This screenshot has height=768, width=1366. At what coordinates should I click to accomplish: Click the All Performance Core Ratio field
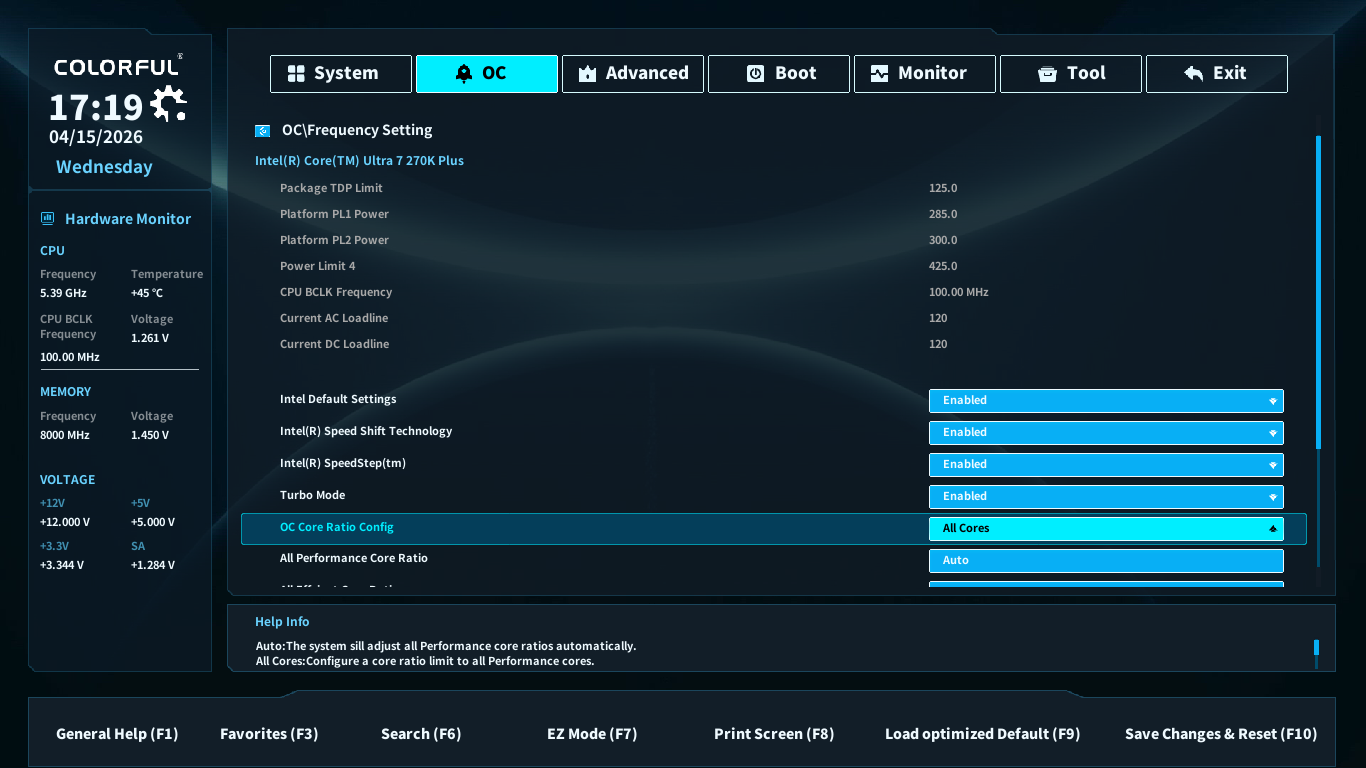tap(1105, 561)
